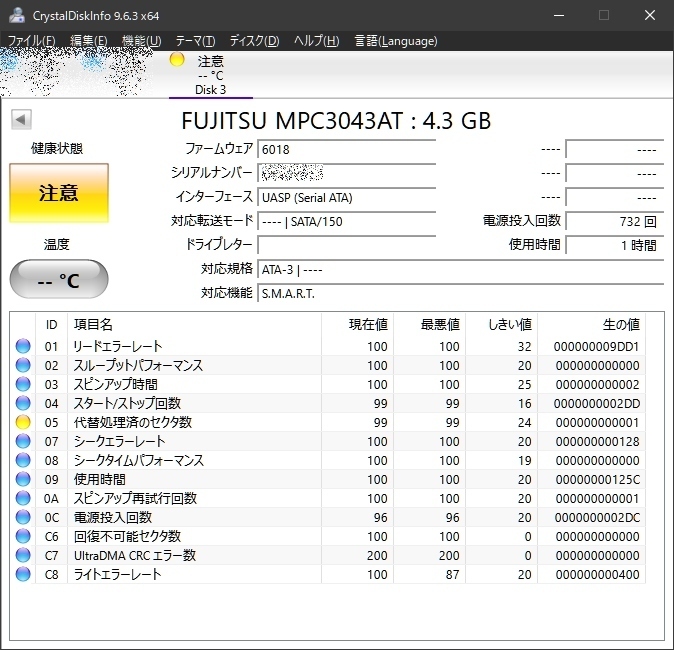Select the スループットパフォーマンス attribute row
The width and height of the screenshot is (674, 650).
(328, 365)
